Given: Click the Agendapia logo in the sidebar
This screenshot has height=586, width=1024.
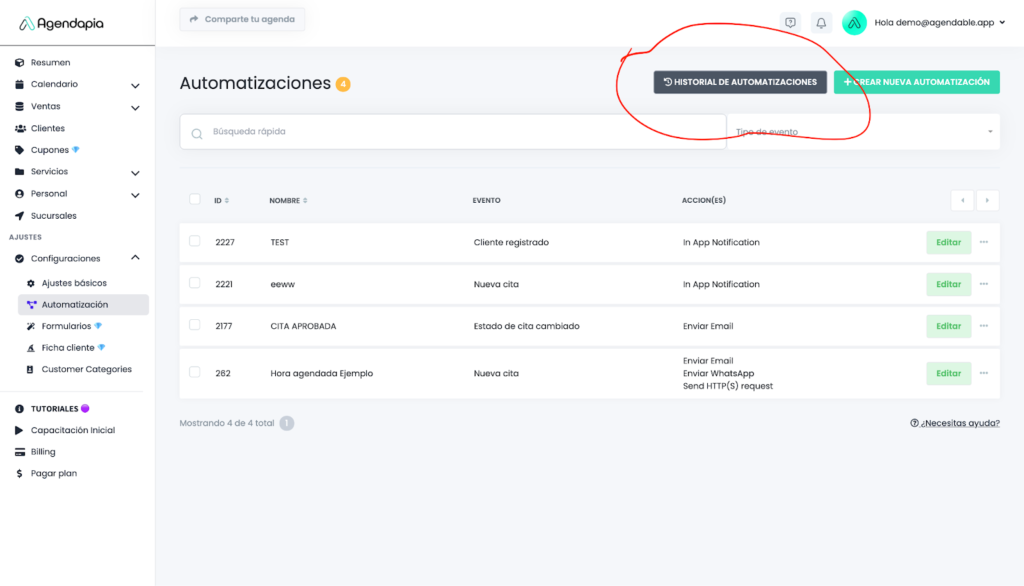Looking at the screenshot, I should click(x=62, y=23).
